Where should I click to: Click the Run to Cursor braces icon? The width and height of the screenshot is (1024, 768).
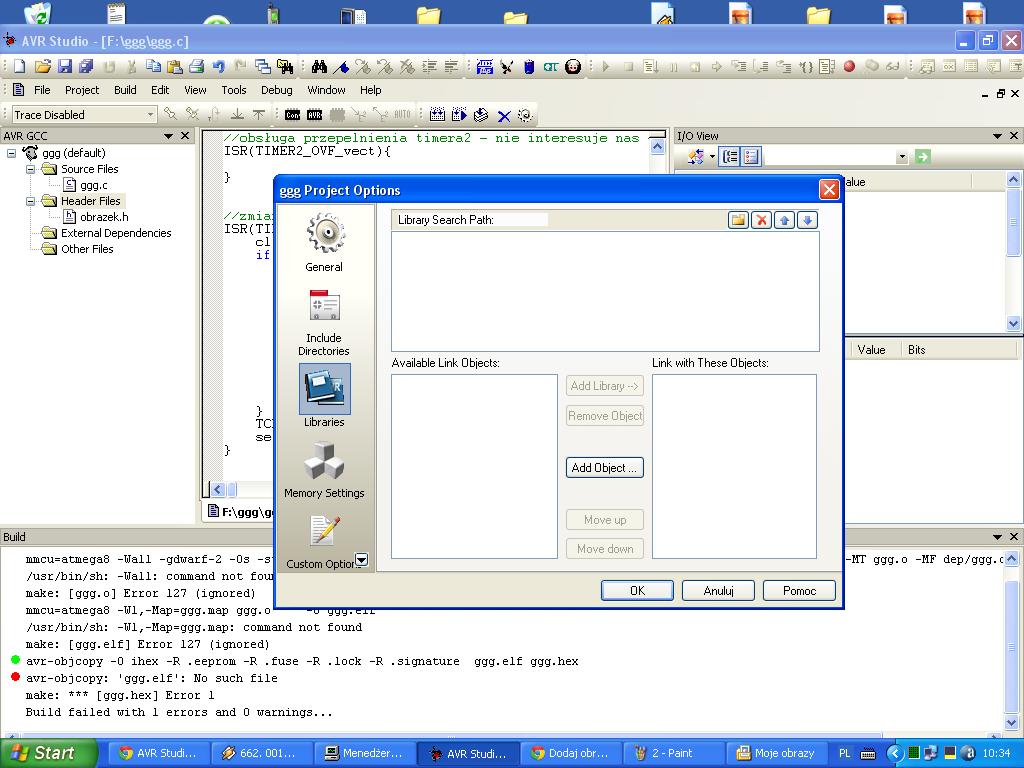(807, 66)
